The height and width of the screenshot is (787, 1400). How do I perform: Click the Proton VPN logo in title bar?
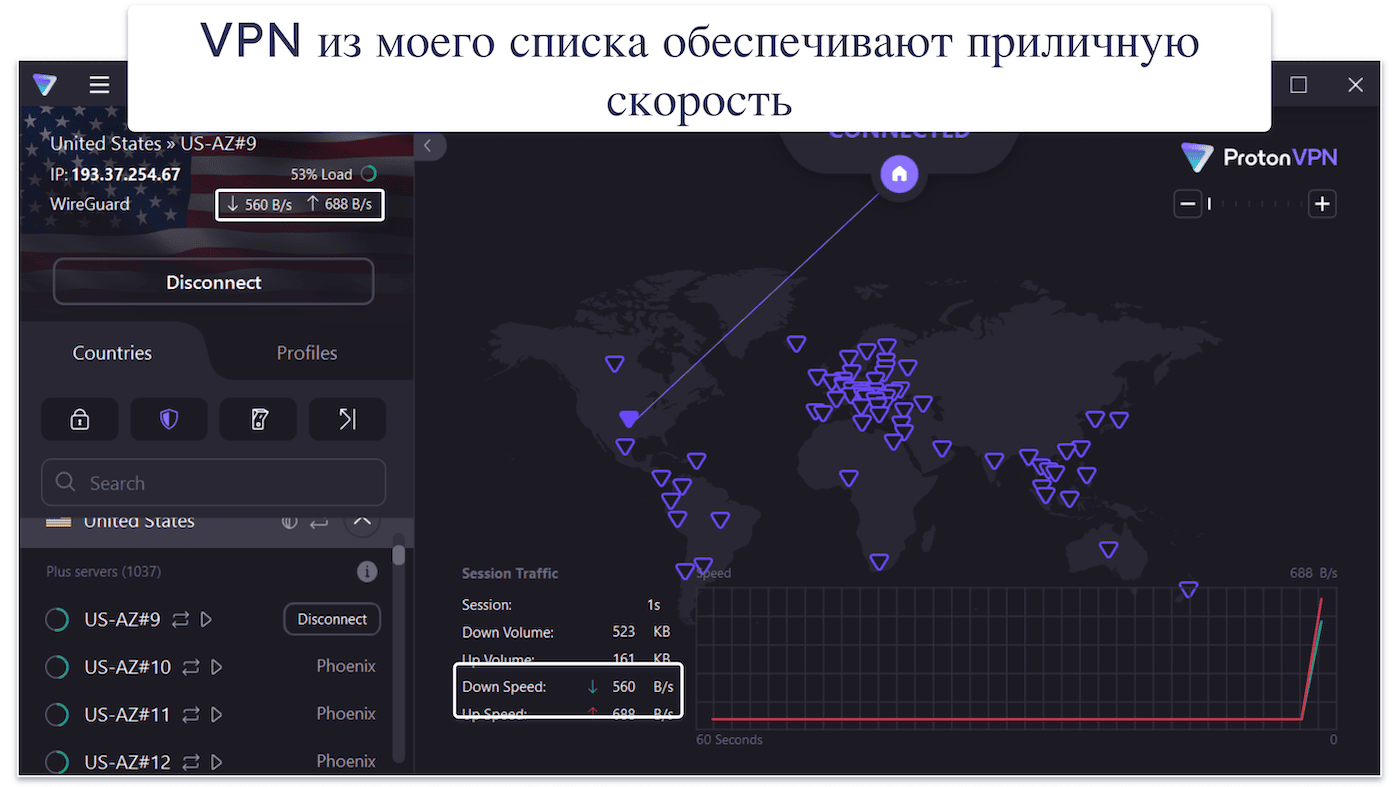click(x=45, y=85)
